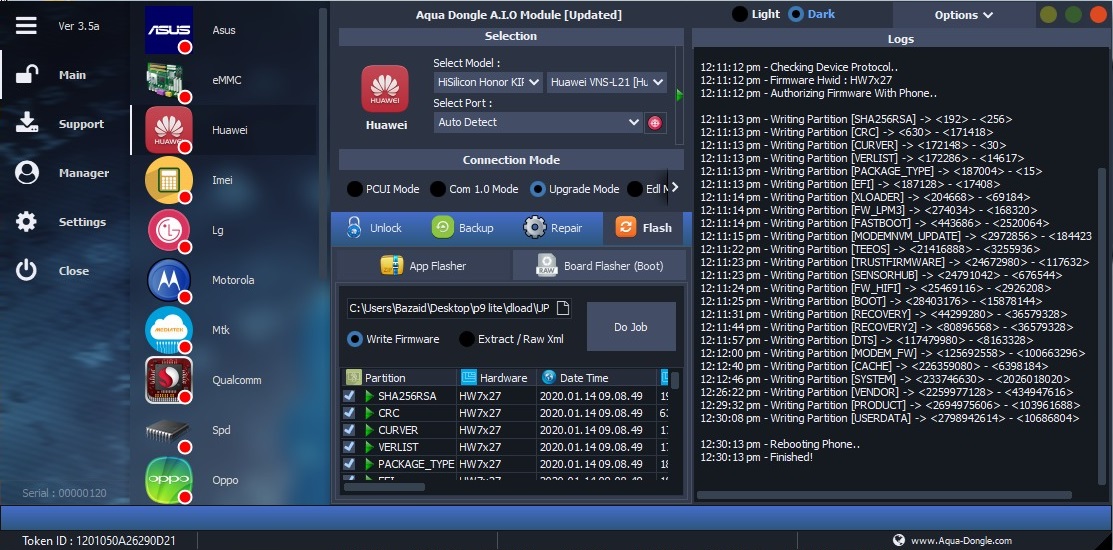The height and width of the screenshot is (550, 1113).
Task: Click the file browse icon beside path
Action: click(x=563, y=308)
